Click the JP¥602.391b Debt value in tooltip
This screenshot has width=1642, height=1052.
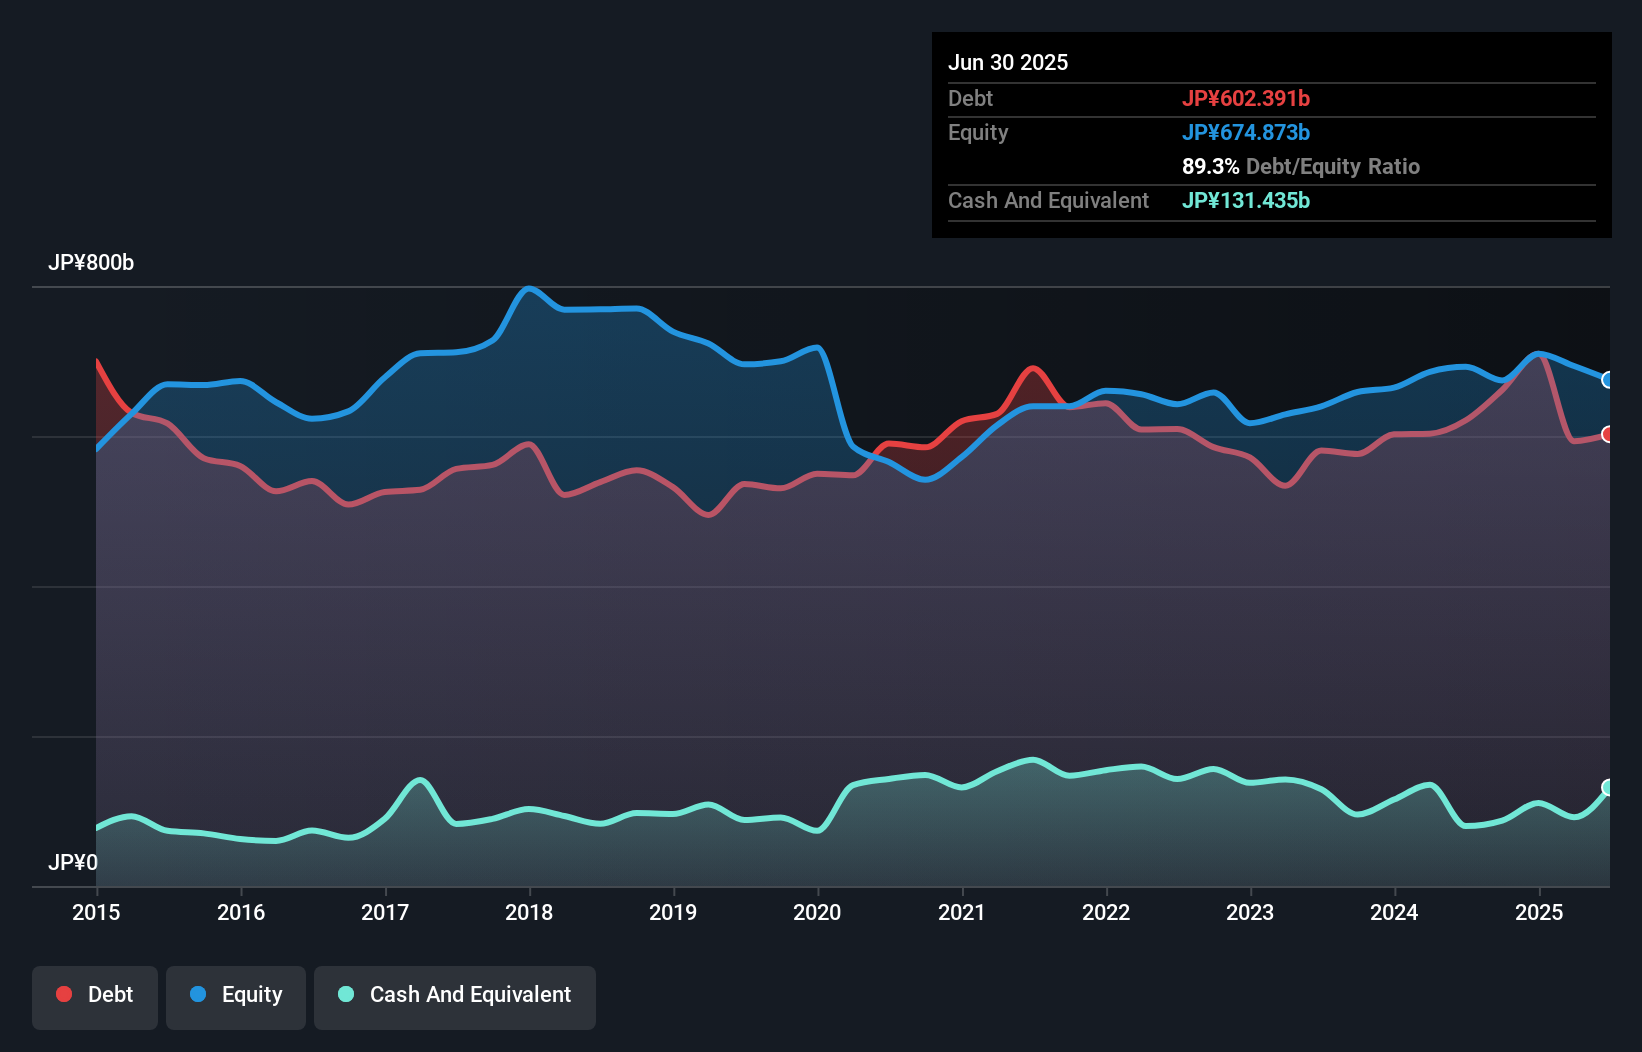point(1245,98)
